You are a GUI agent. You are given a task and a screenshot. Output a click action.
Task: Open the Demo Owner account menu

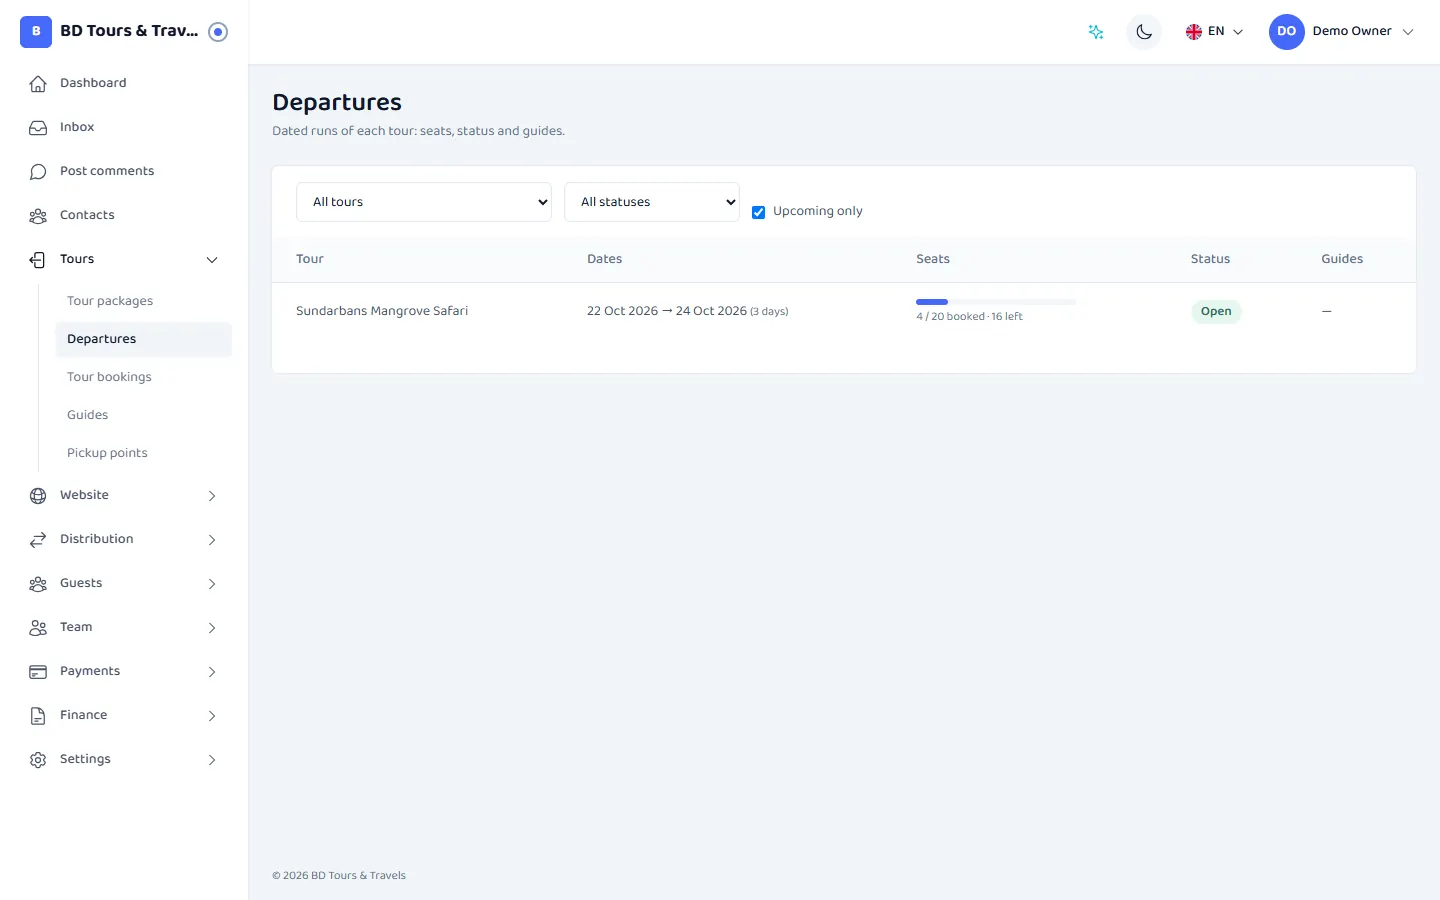1342,32
